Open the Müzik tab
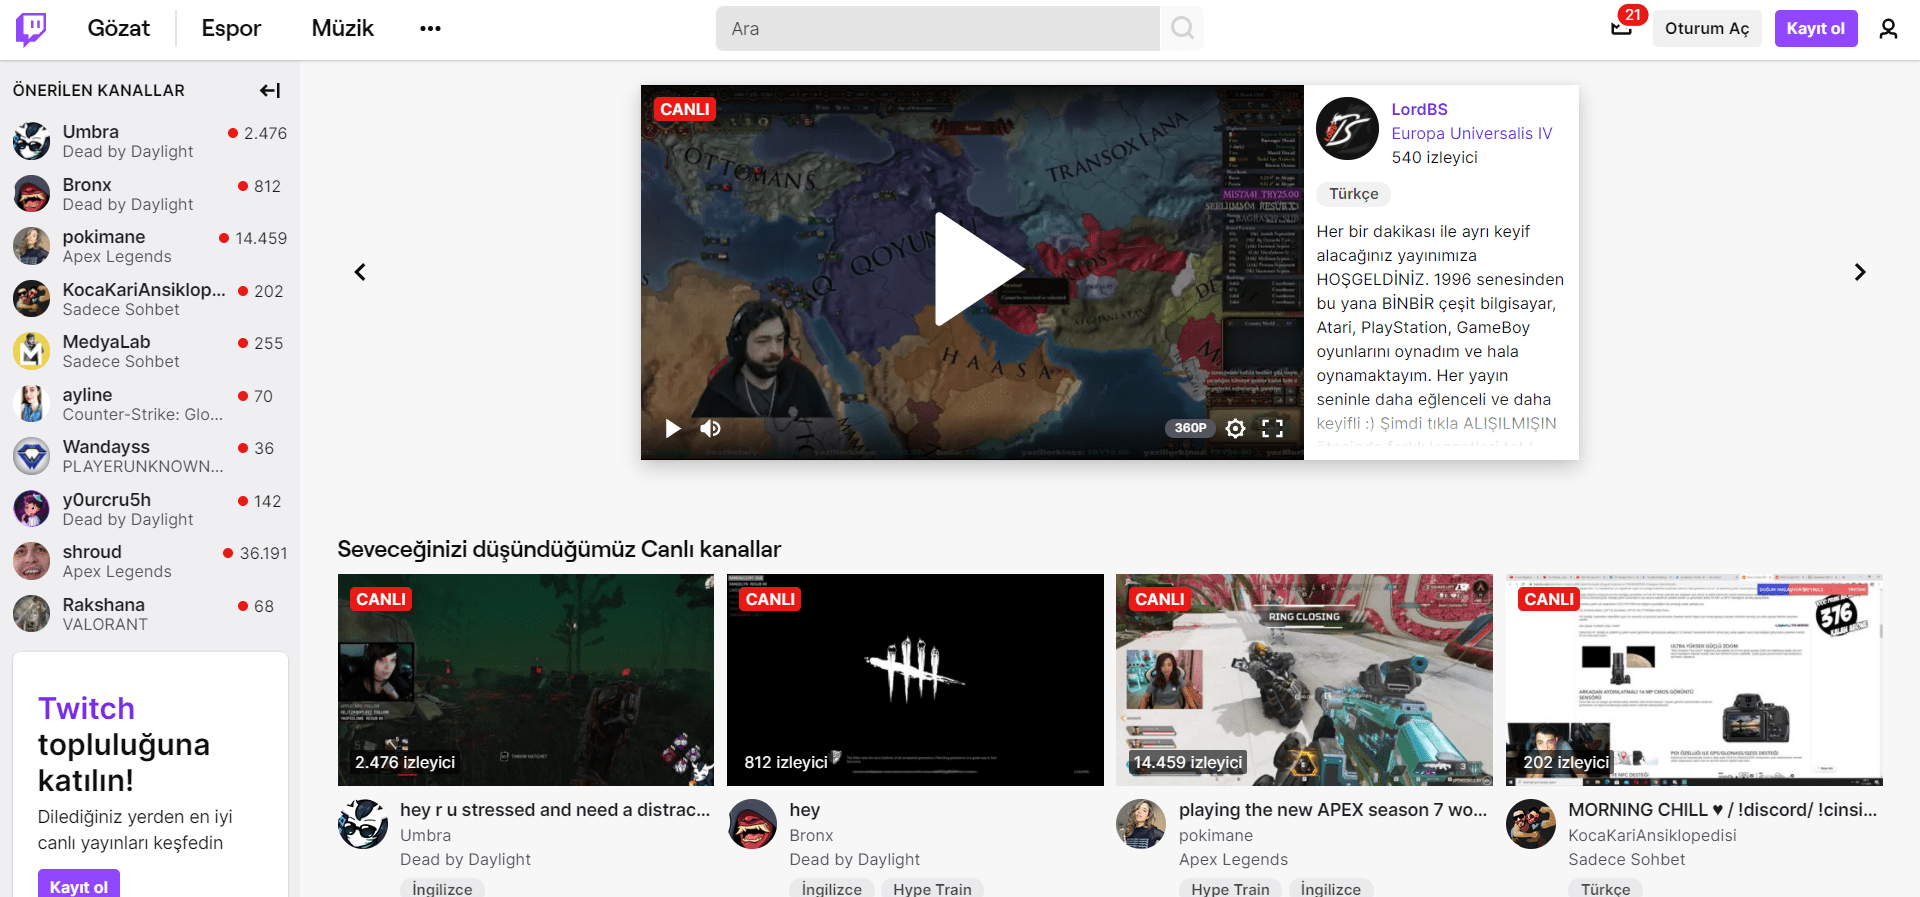 (343, 28)
